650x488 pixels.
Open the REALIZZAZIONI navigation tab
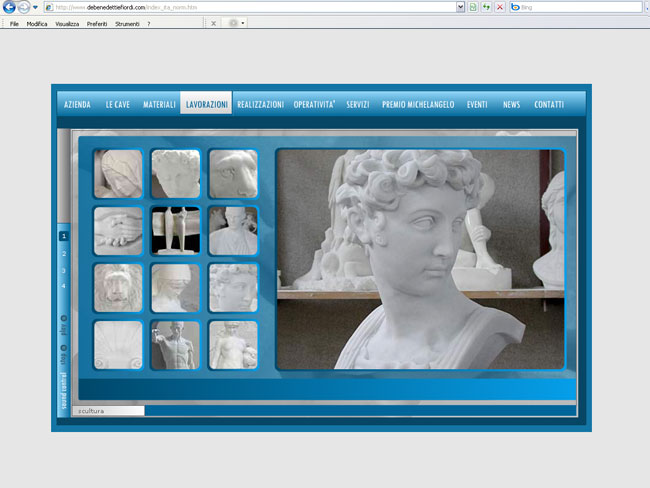[260, 104]
